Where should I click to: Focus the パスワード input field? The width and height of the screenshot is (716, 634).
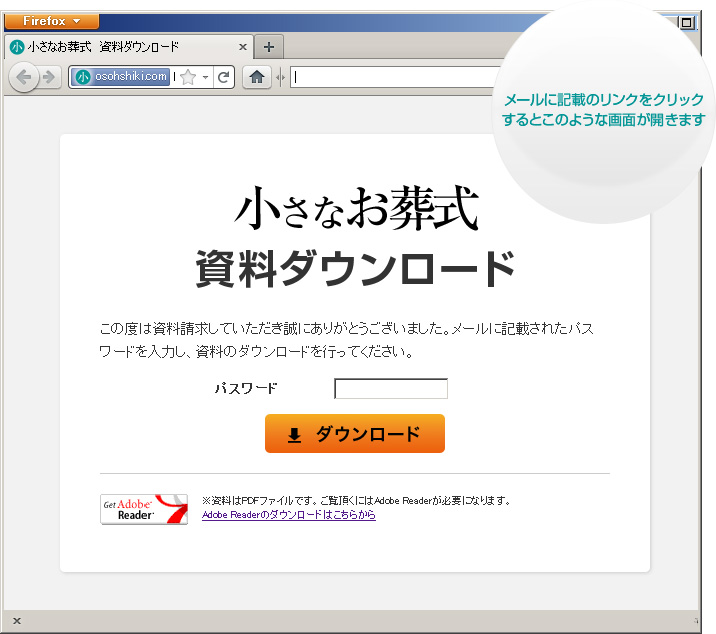pyautogui.click(x=391, y=389)
